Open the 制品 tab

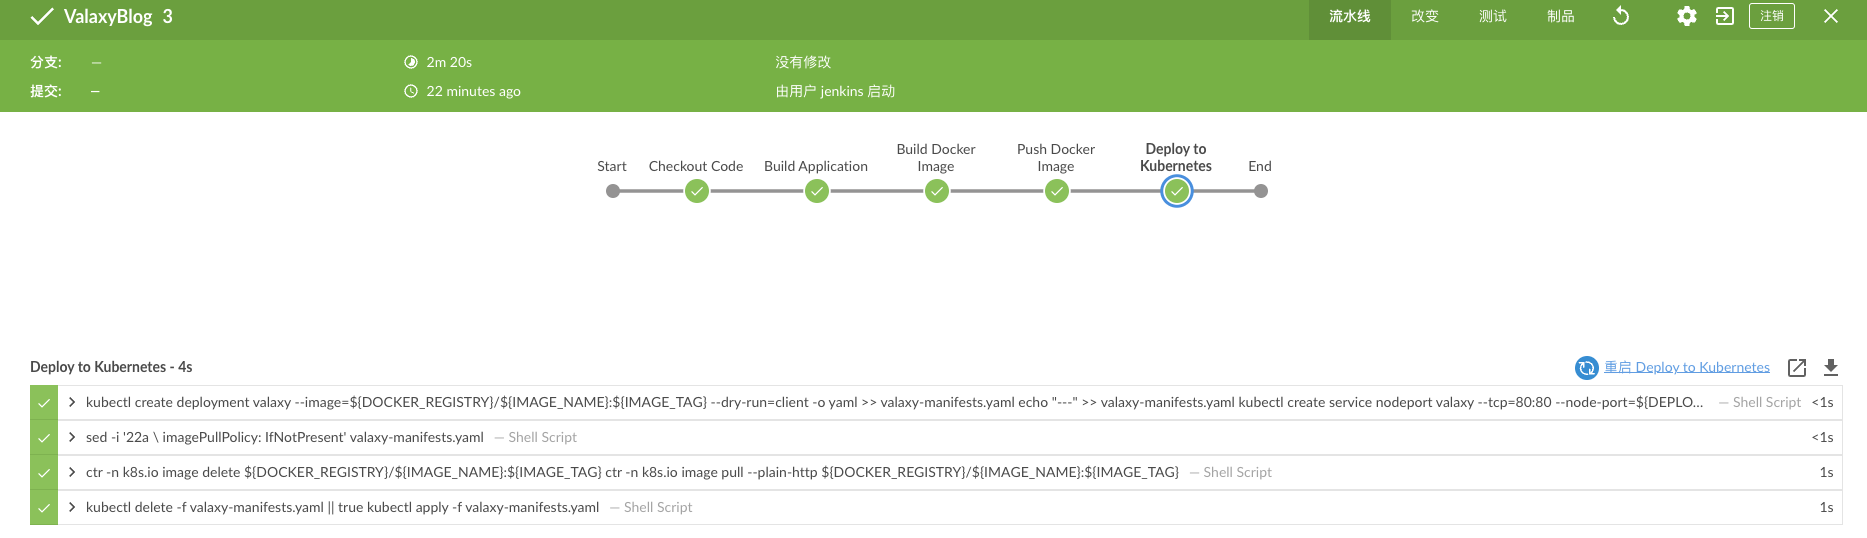tap(1561, 17)
